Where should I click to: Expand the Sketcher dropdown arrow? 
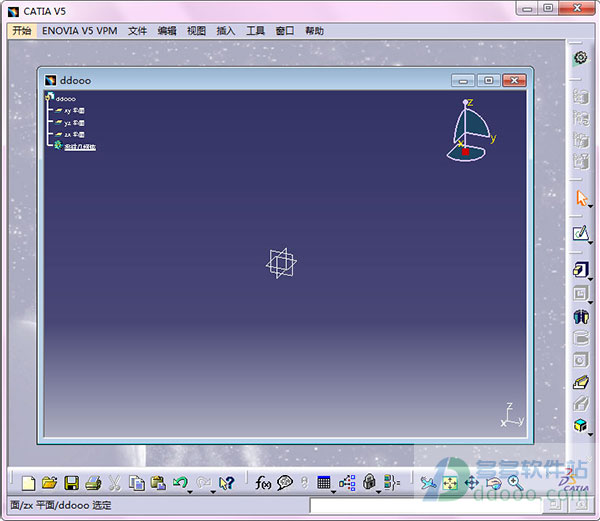(x=590, y=243)
